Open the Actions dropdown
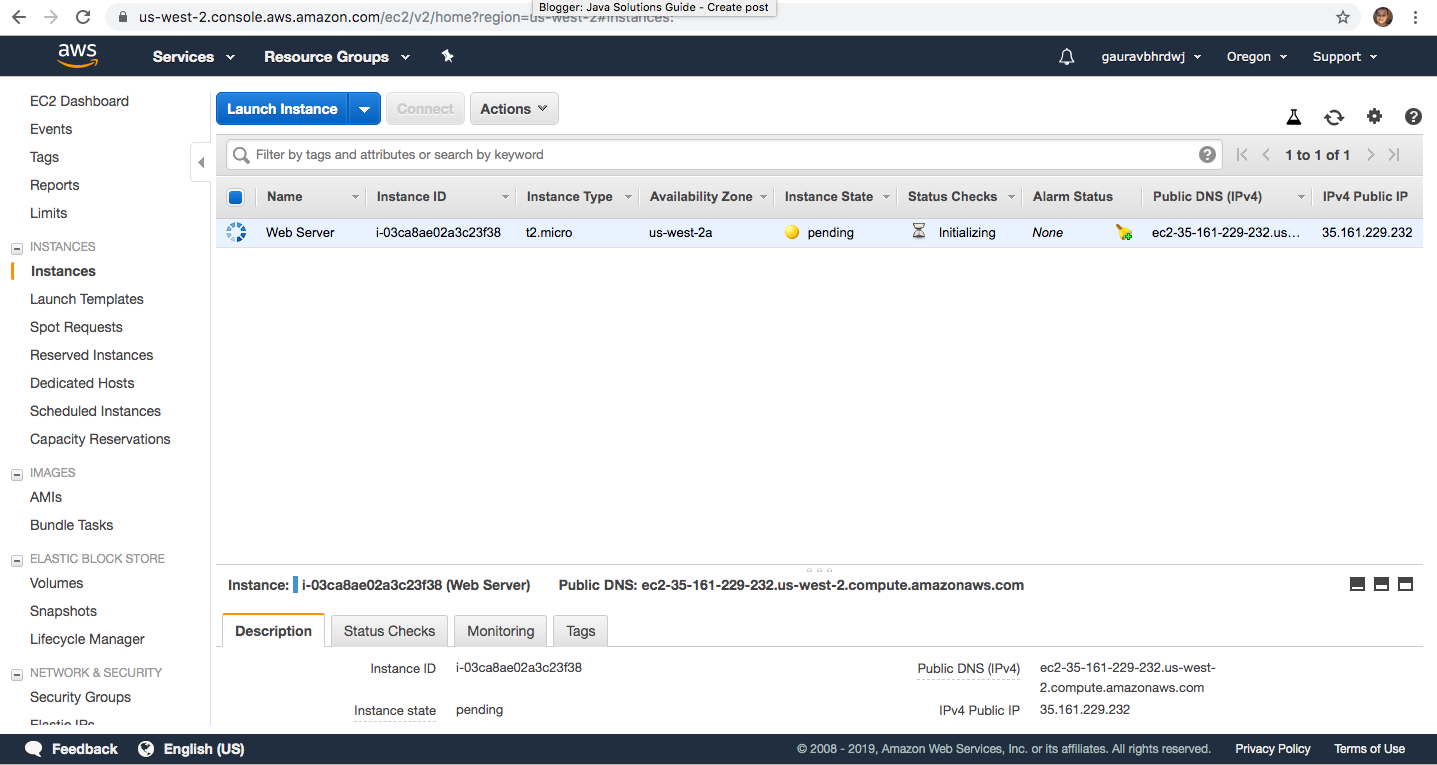Screen dimensions: 1437x765 pos(514,108)
